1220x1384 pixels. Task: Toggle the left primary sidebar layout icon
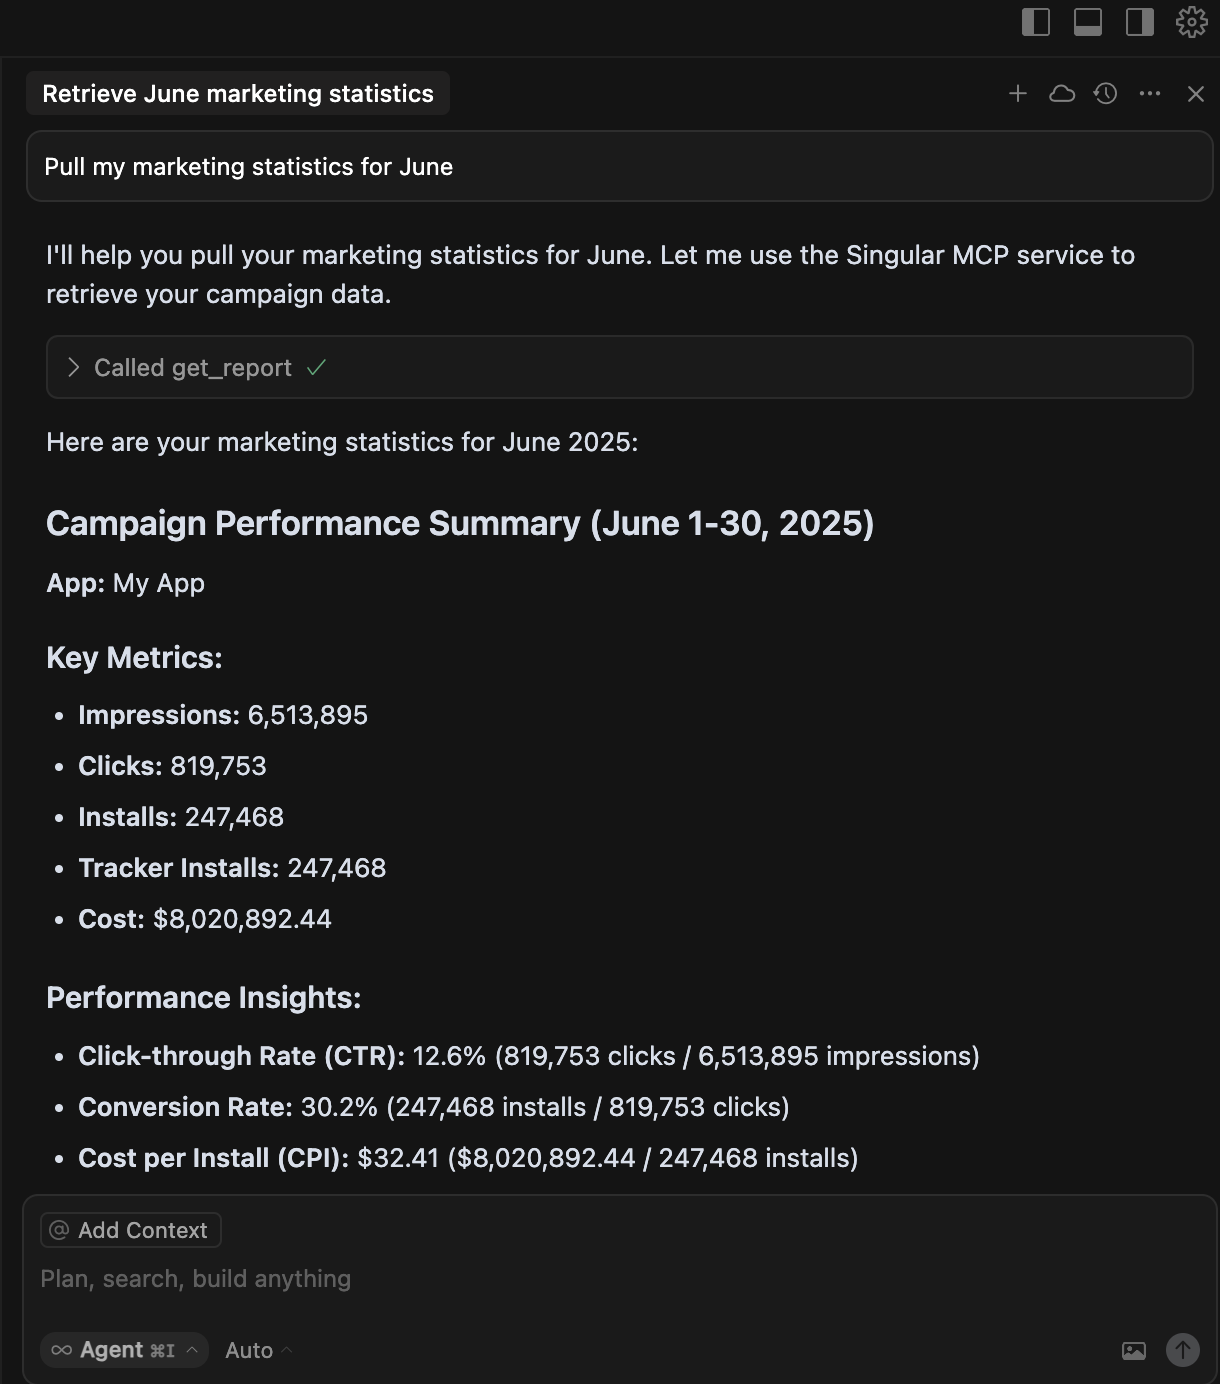point(1036,22)
